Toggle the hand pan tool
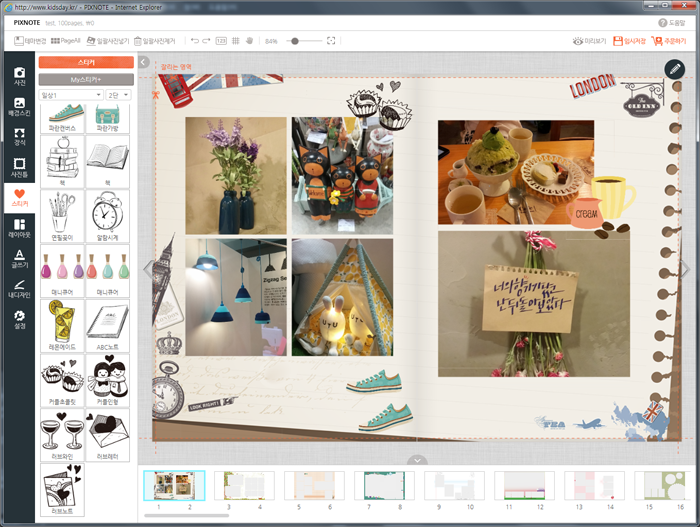 pyautogui.click(x=250, y=41)
